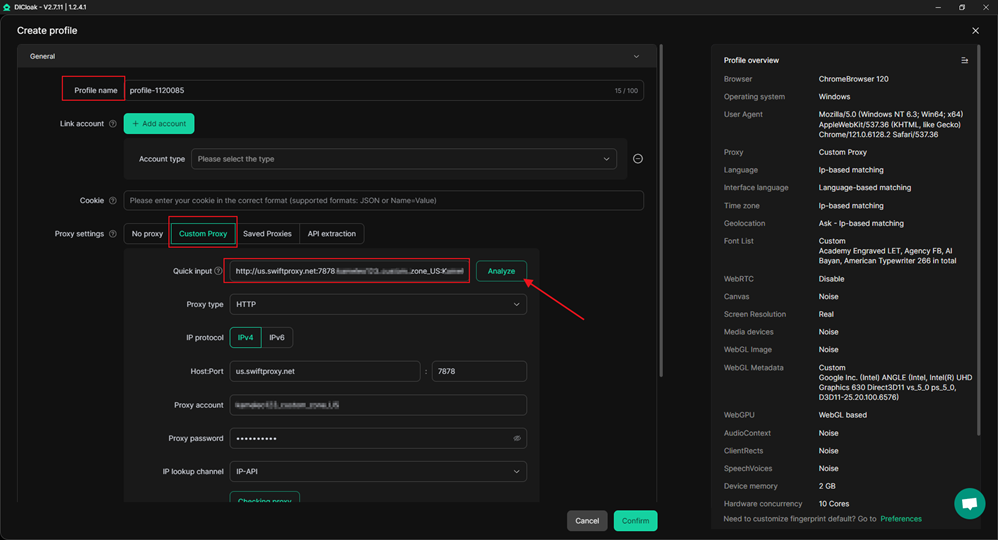The height and width of the screenshot is (540, 998).
Task: Collapse the General section
Action: pyautogui.click(x=636, y=57)
